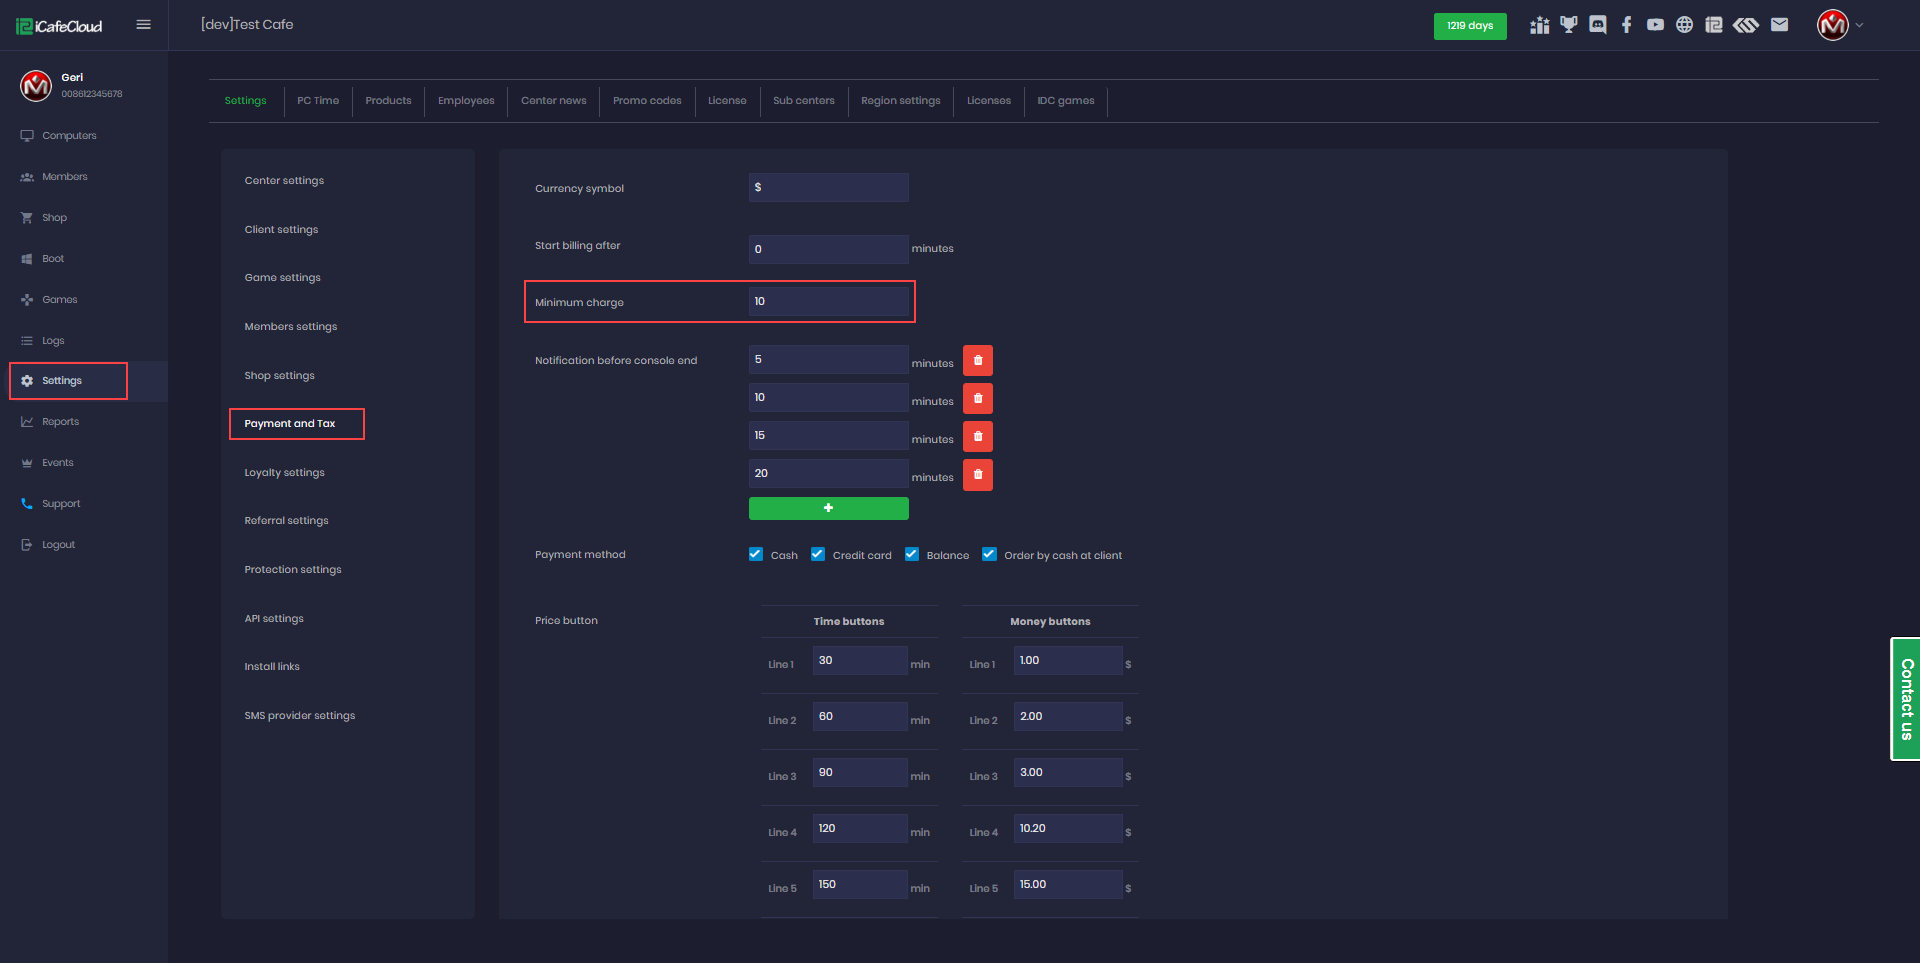Toggle the hamburger sidebar menu icon
The height and width of the screenshot is (963, 1920).
(144, 25)
